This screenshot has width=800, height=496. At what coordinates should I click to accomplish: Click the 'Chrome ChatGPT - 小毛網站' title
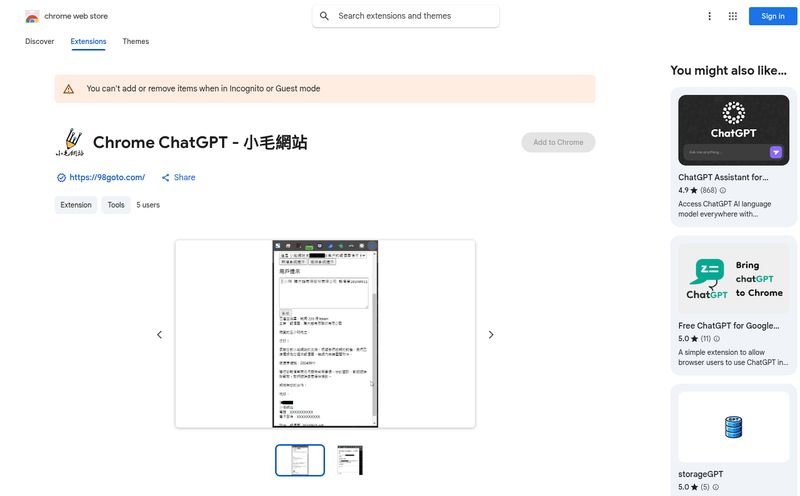200,142
